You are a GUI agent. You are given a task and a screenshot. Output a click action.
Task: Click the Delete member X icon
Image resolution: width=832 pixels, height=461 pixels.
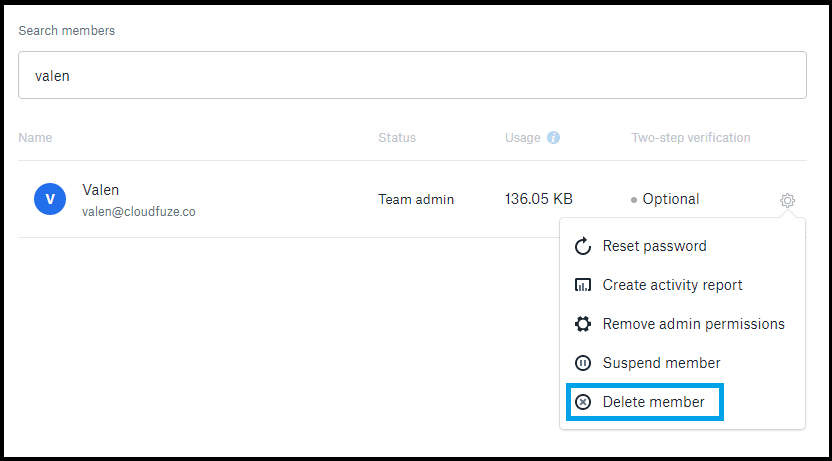[583, 402]
